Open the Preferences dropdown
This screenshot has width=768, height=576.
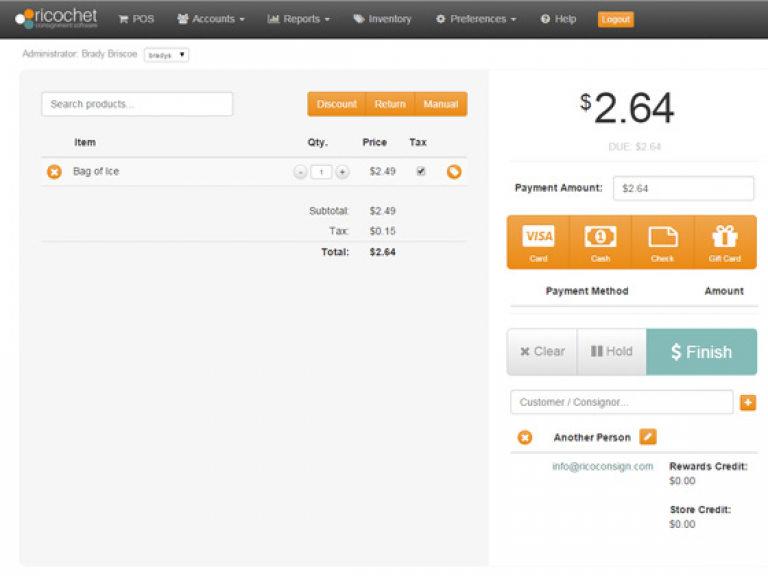coord(476,19)
